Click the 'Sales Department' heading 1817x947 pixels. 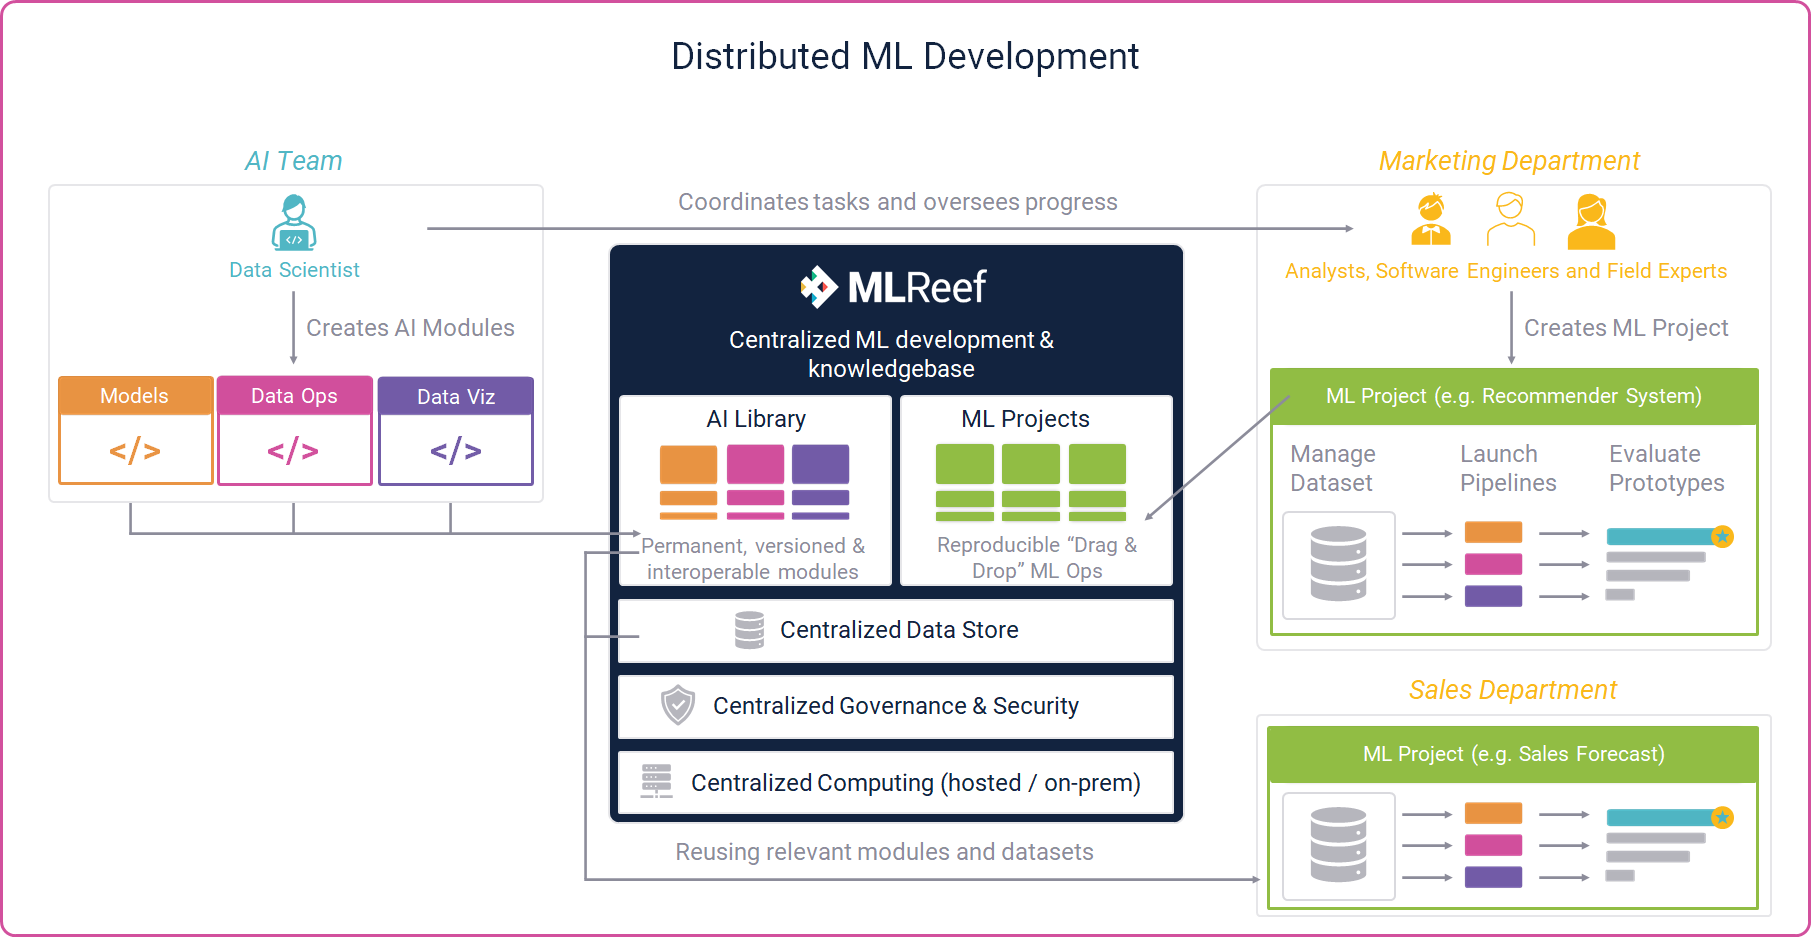pos(1513,690)
